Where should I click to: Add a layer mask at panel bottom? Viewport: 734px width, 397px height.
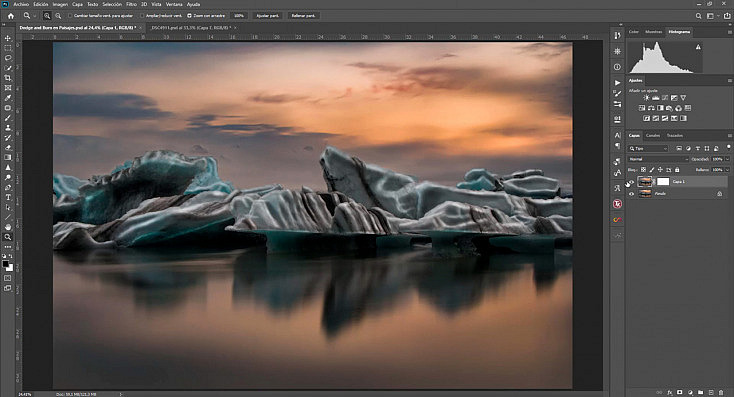[x=680, y=392]
